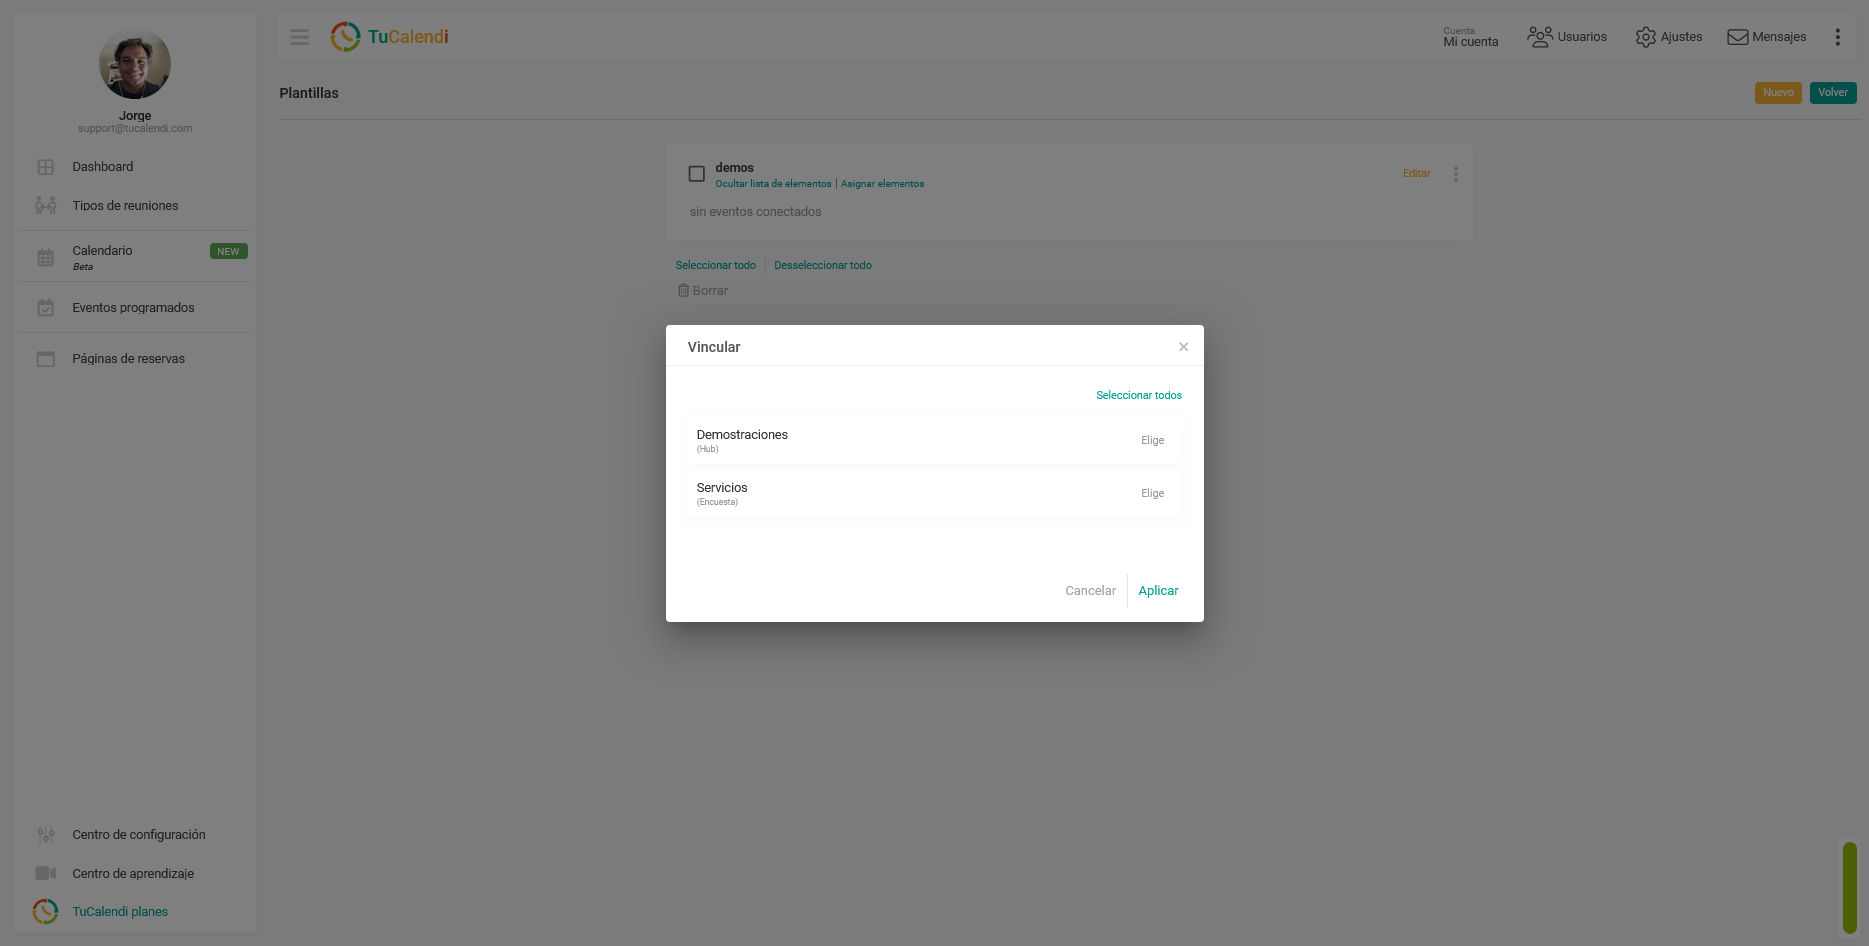Screen dimensions: 1869x946
Task: Click Editar on demos template
Action: tap(1416, 174)
